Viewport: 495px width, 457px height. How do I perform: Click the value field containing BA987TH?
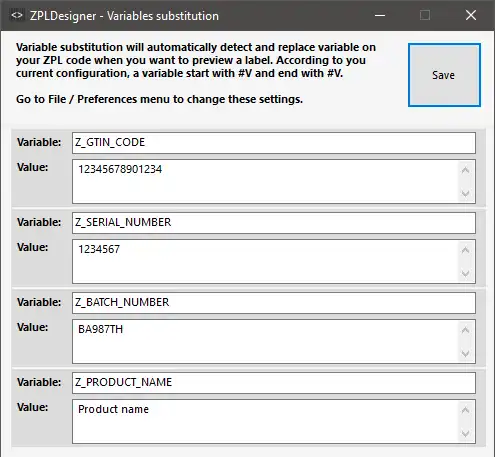pyautogui.click(x=274, y=341)
